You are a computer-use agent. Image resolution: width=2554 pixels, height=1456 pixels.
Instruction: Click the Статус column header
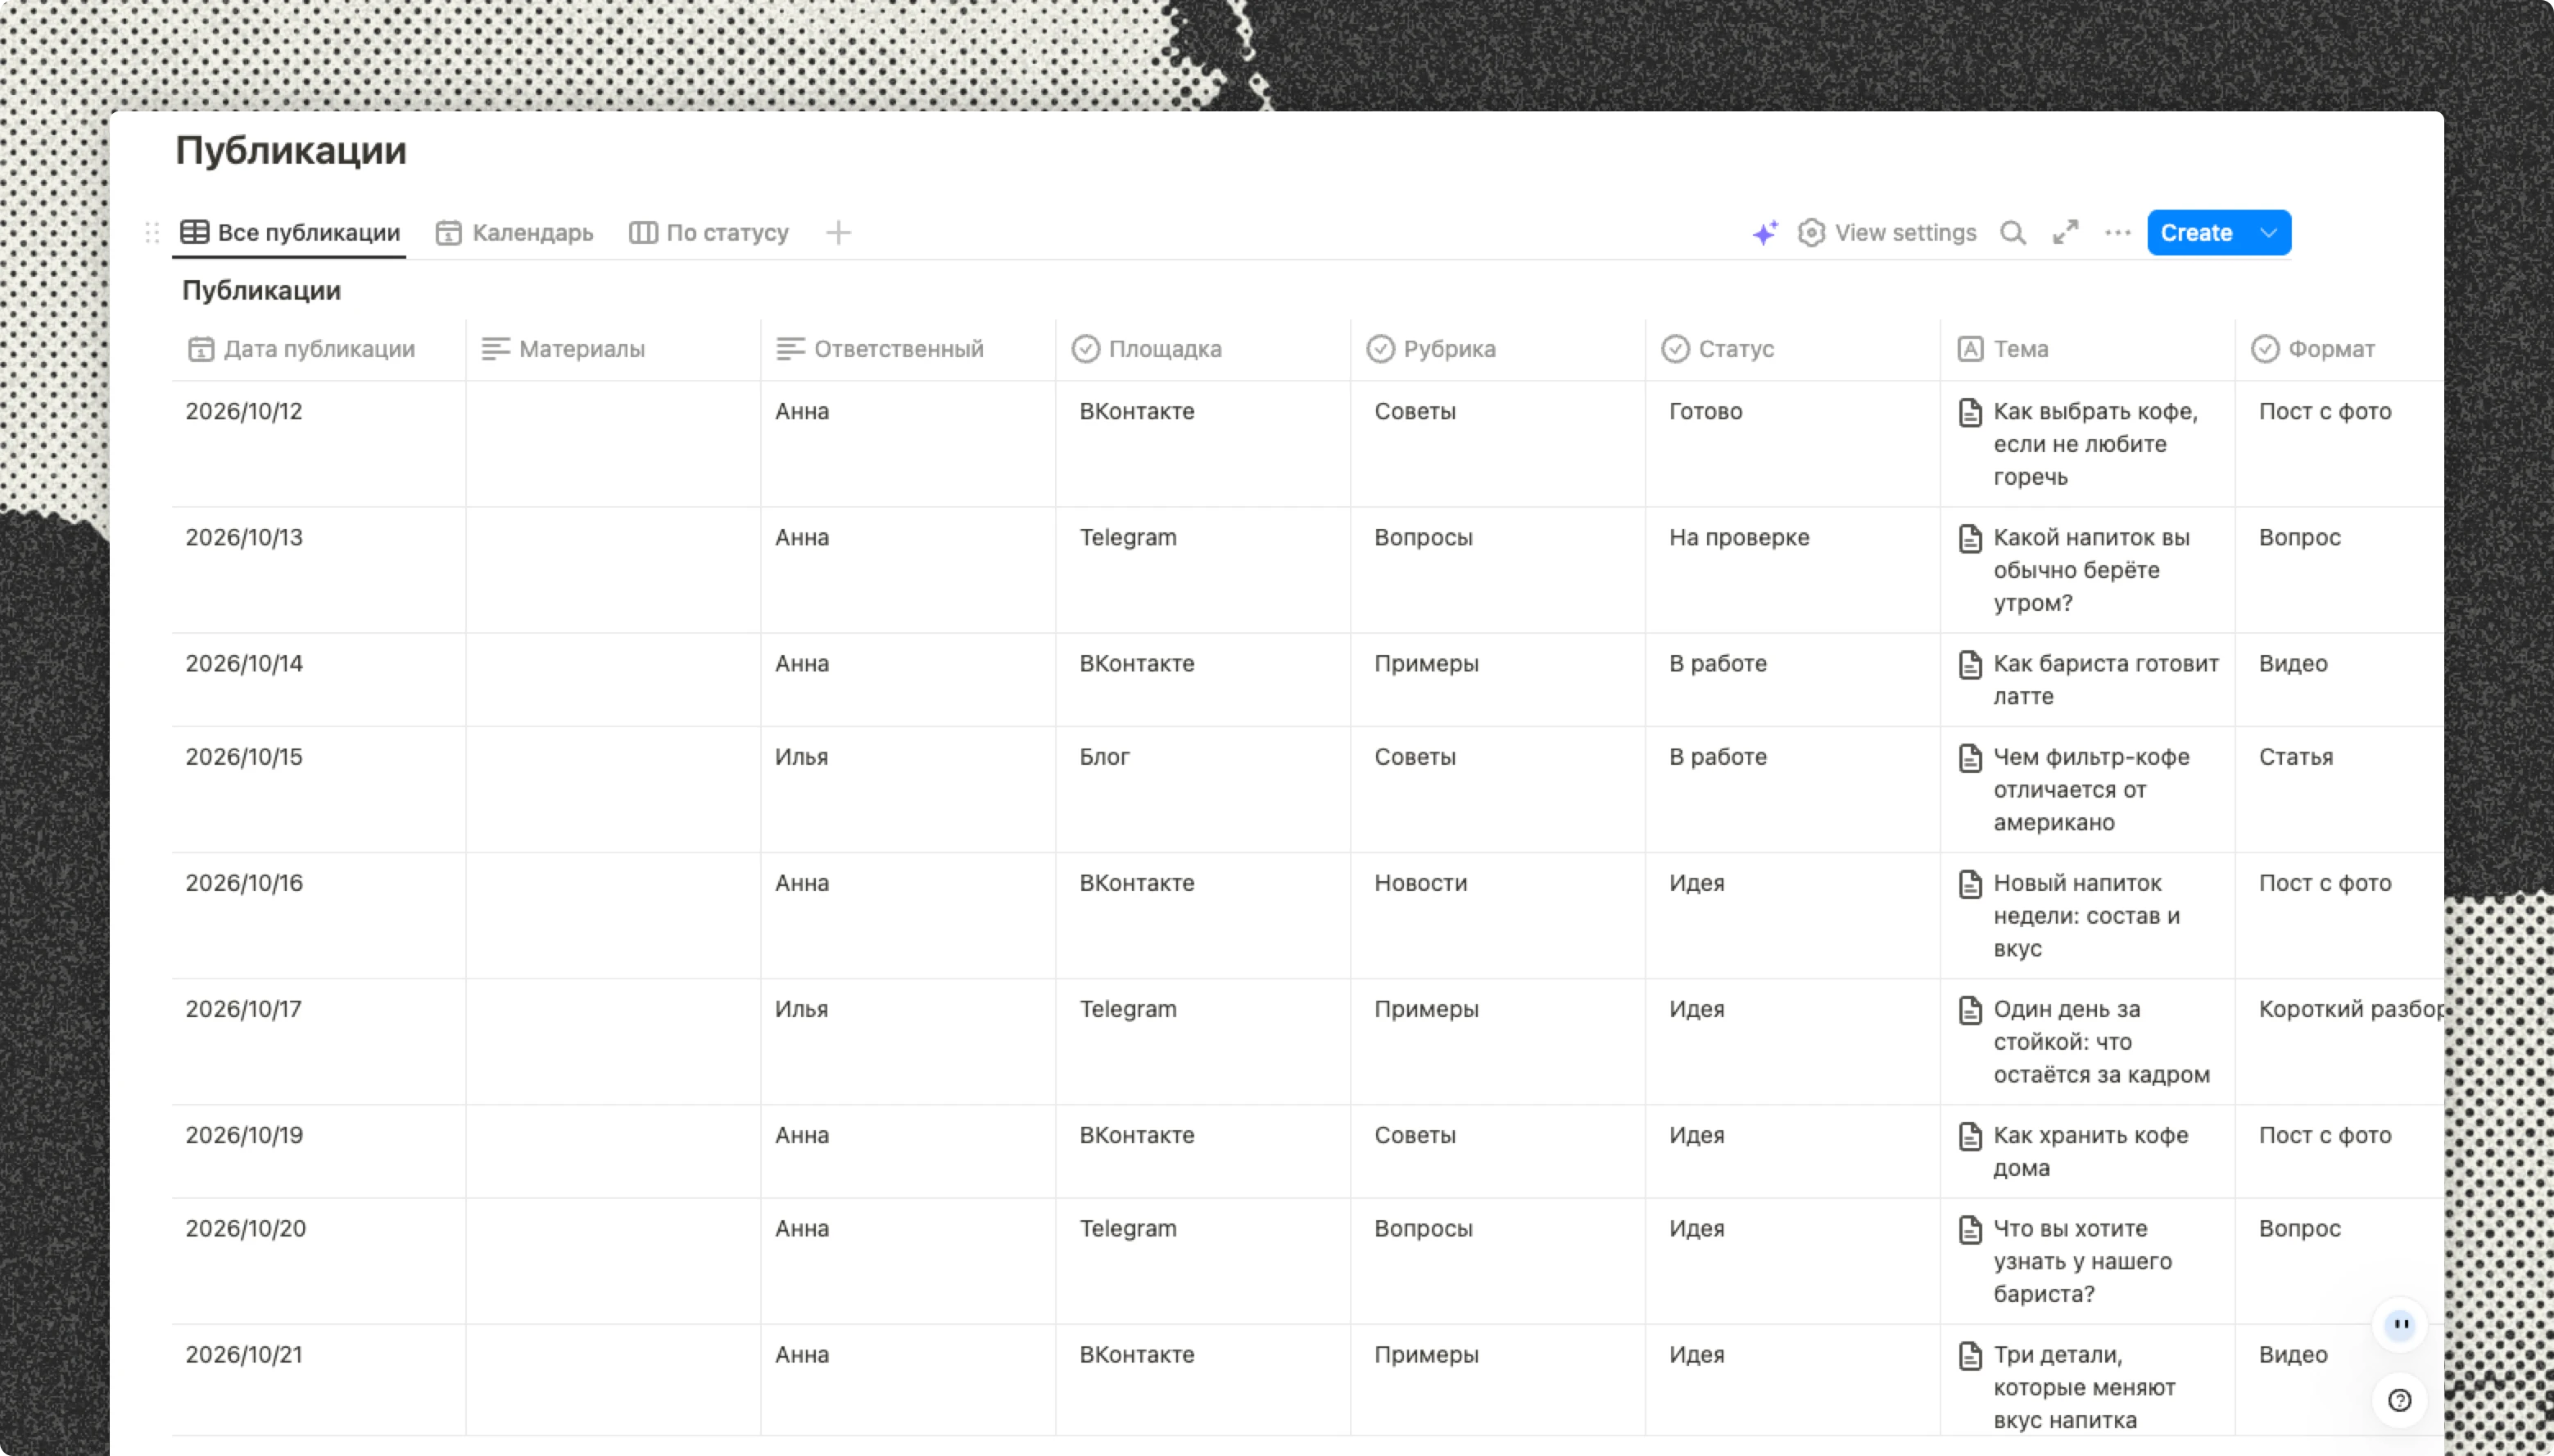pyautogui.click(x=1793, y=349)
